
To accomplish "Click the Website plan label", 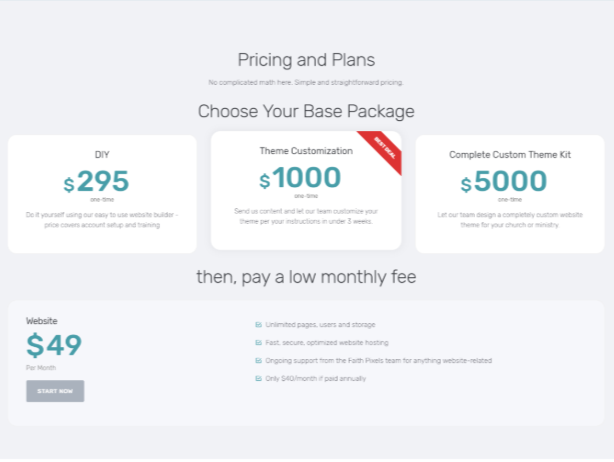I will click(42, 321).
